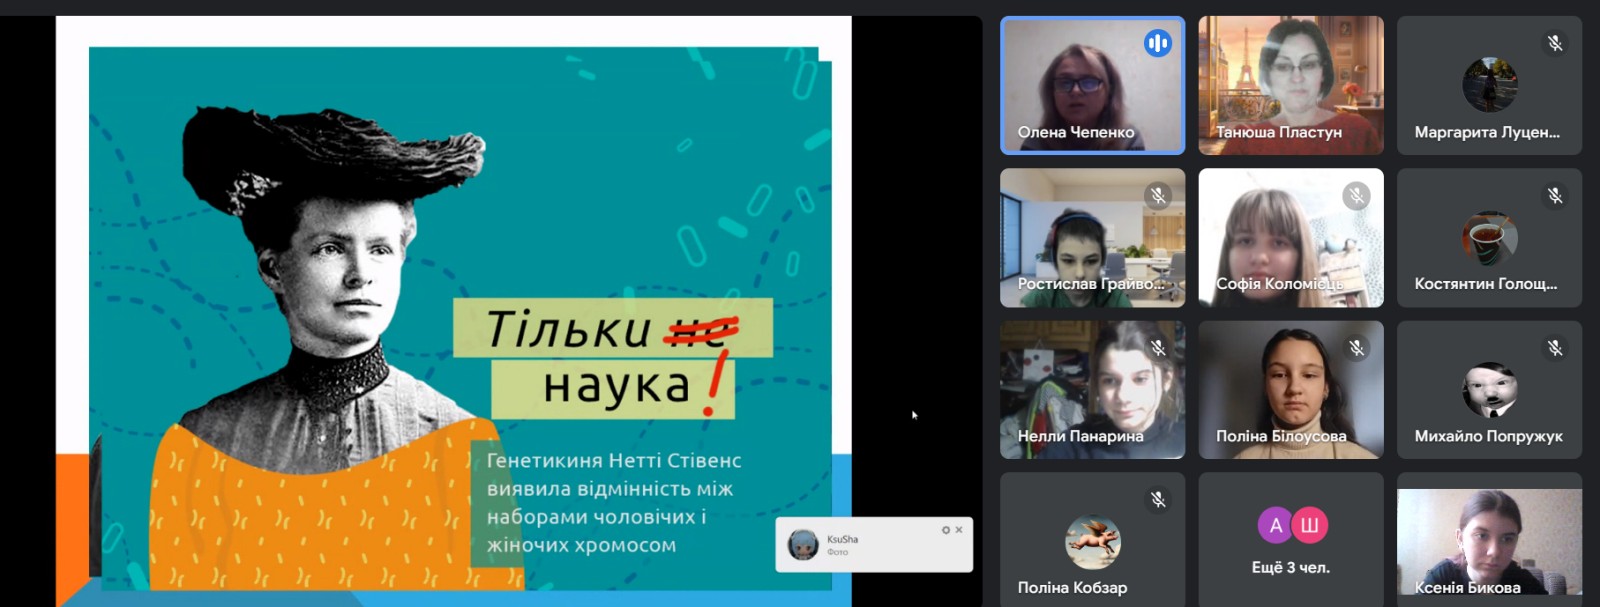Open settings gear on KsuSha notification

[x=945, y=530]
